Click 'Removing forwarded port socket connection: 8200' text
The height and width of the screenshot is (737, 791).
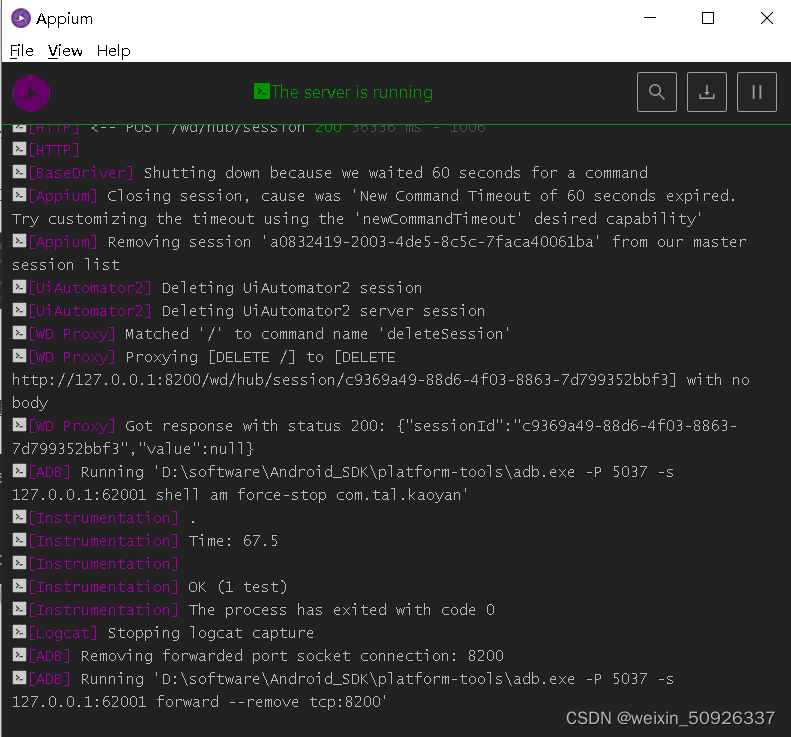tap(292, 656)
